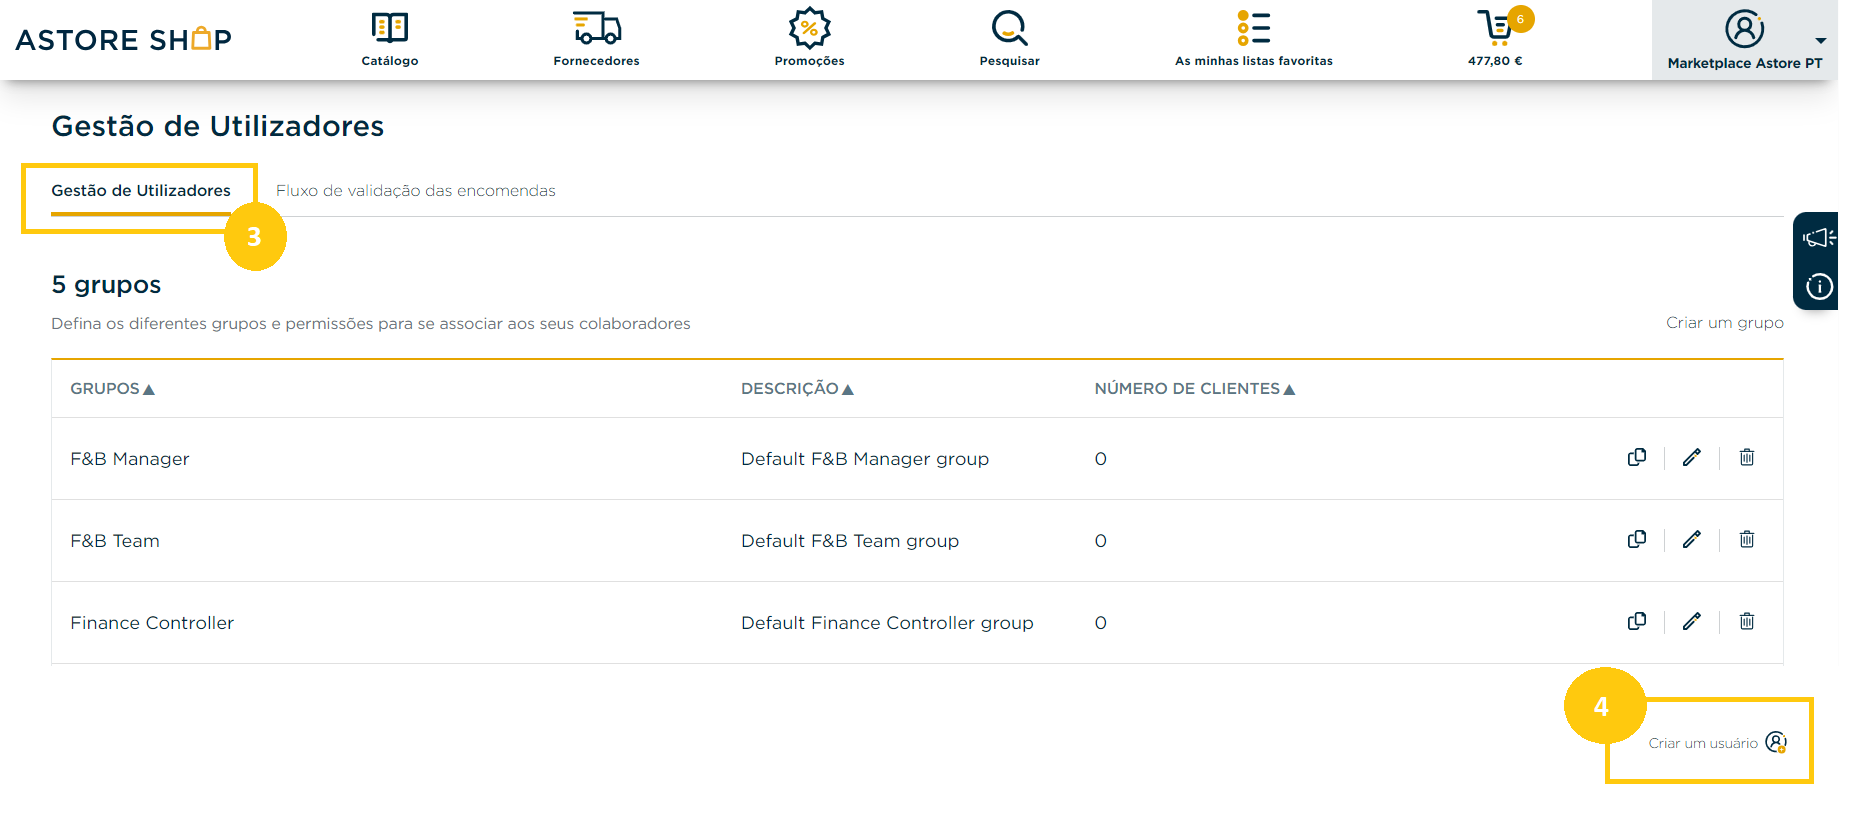Sort by NÚMERO DE CLIENTES column header
The image size is (1856, 818).
coord(1195,388)
